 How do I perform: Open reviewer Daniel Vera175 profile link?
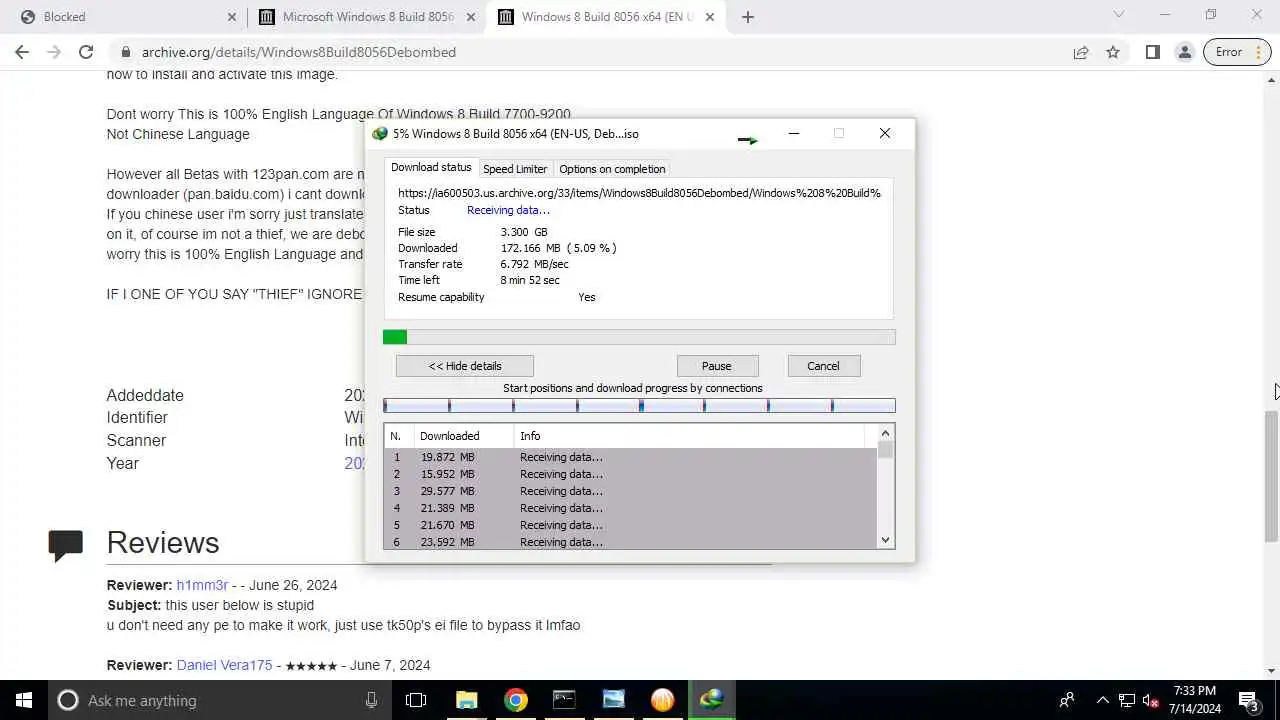point(224,665)
